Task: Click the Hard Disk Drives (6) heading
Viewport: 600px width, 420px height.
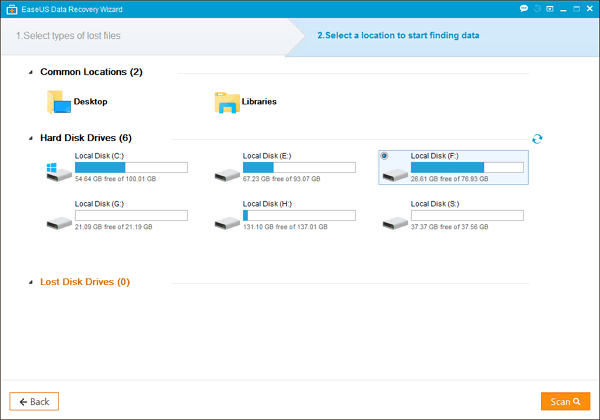Action: [x=86, y=138]
